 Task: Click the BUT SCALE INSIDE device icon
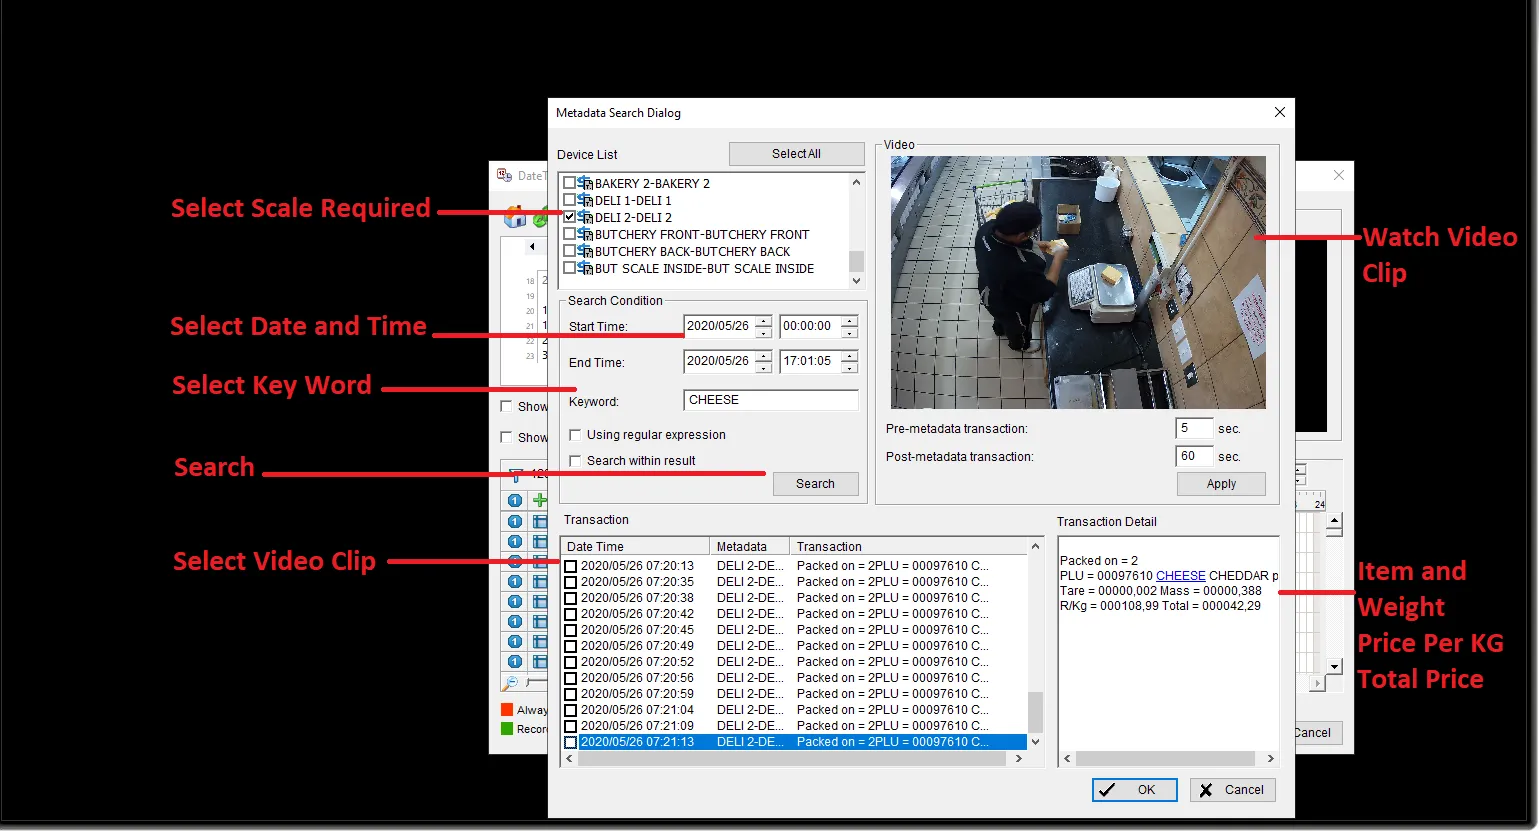585,268
